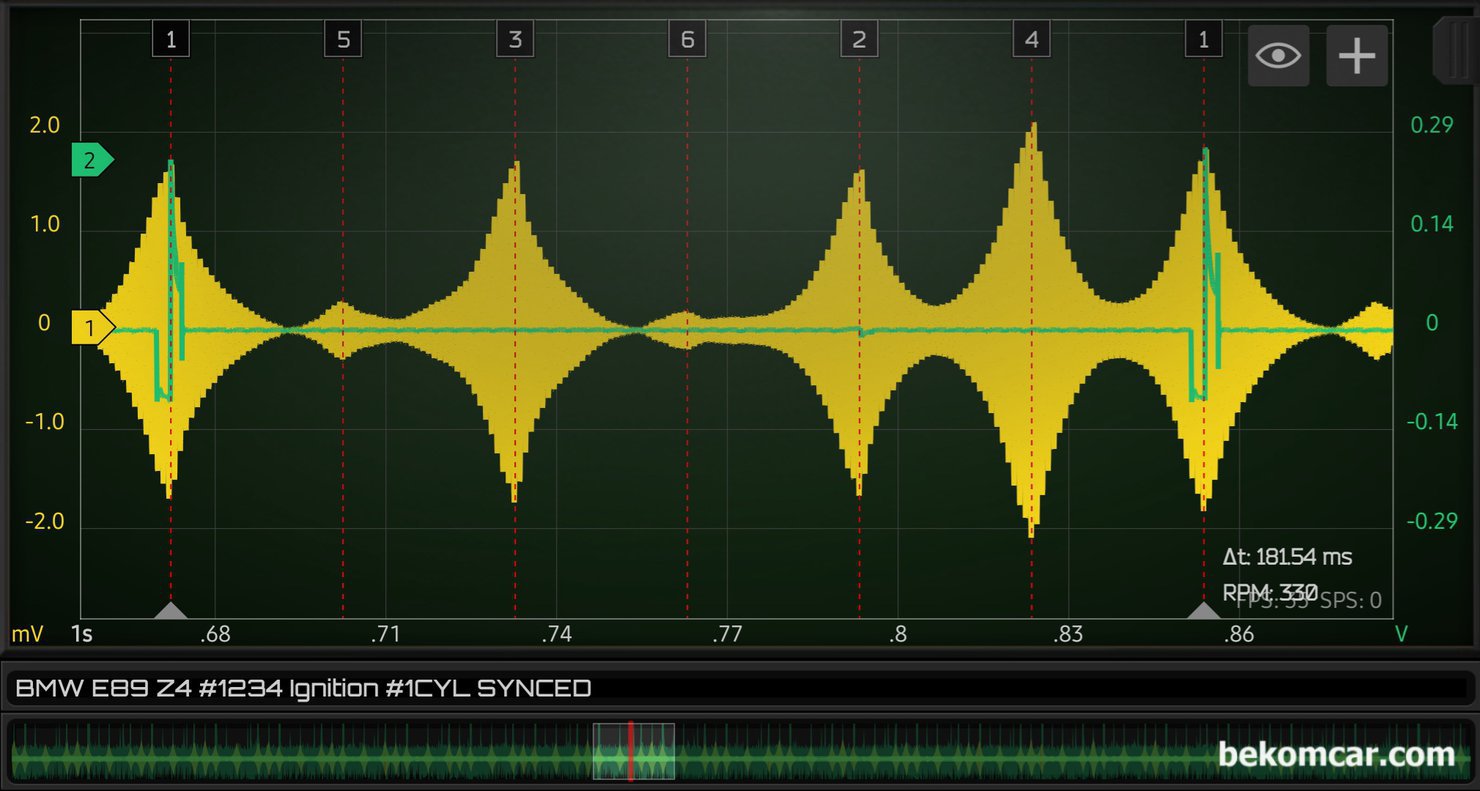Click the red playhead in overview waveform
The height and width of the screenshot is (791, 1480).
[x=631, y=752]
